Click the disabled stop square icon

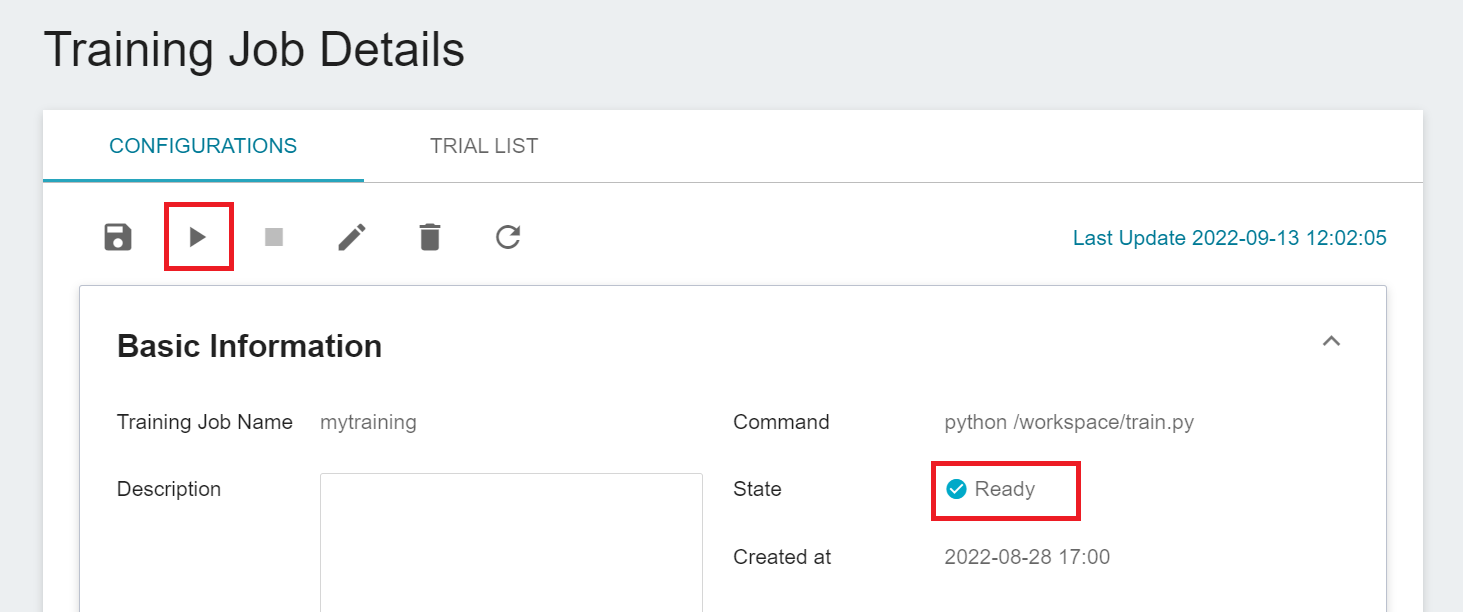coord(274,237)
